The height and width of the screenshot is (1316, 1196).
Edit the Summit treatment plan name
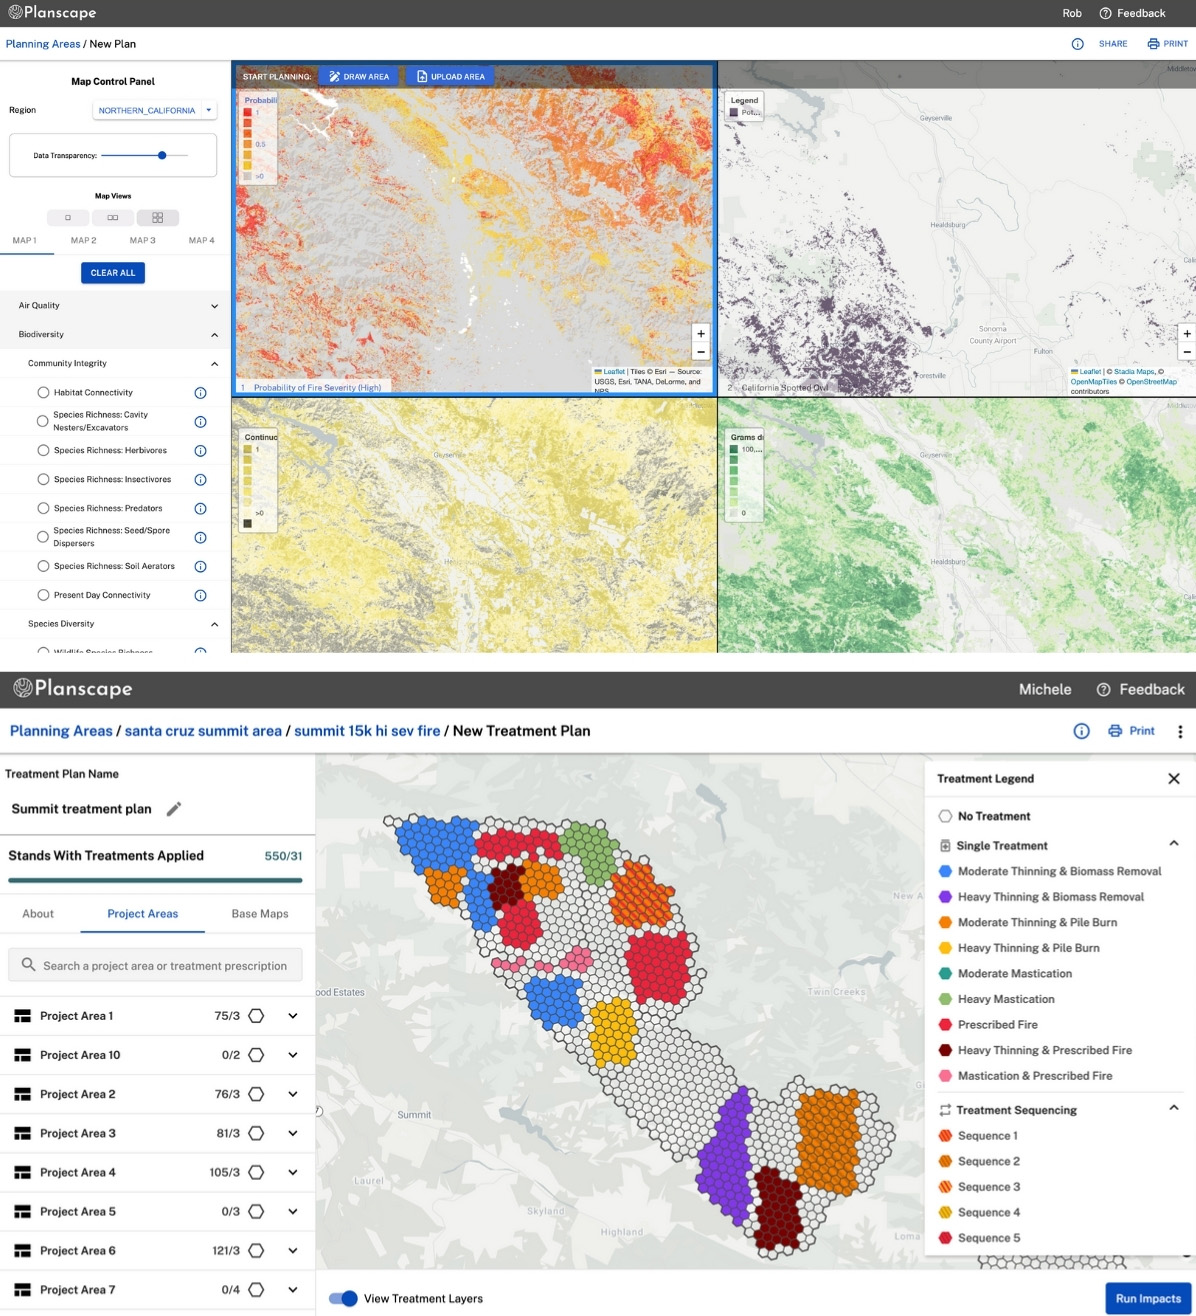tap(174, 809)
